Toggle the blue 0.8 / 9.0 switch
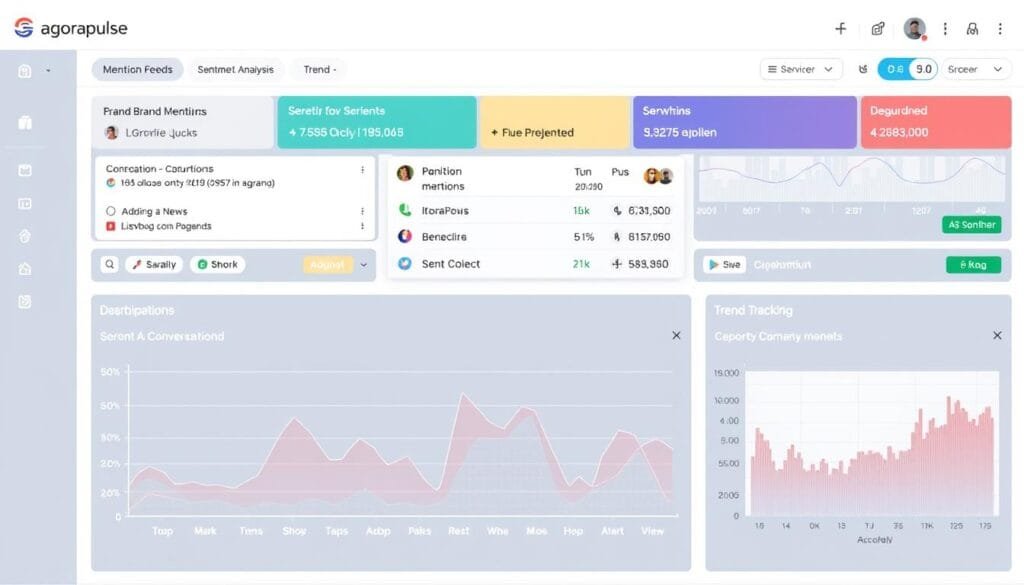The height and width of the screenshot is (585, 1024). (907, 69)
